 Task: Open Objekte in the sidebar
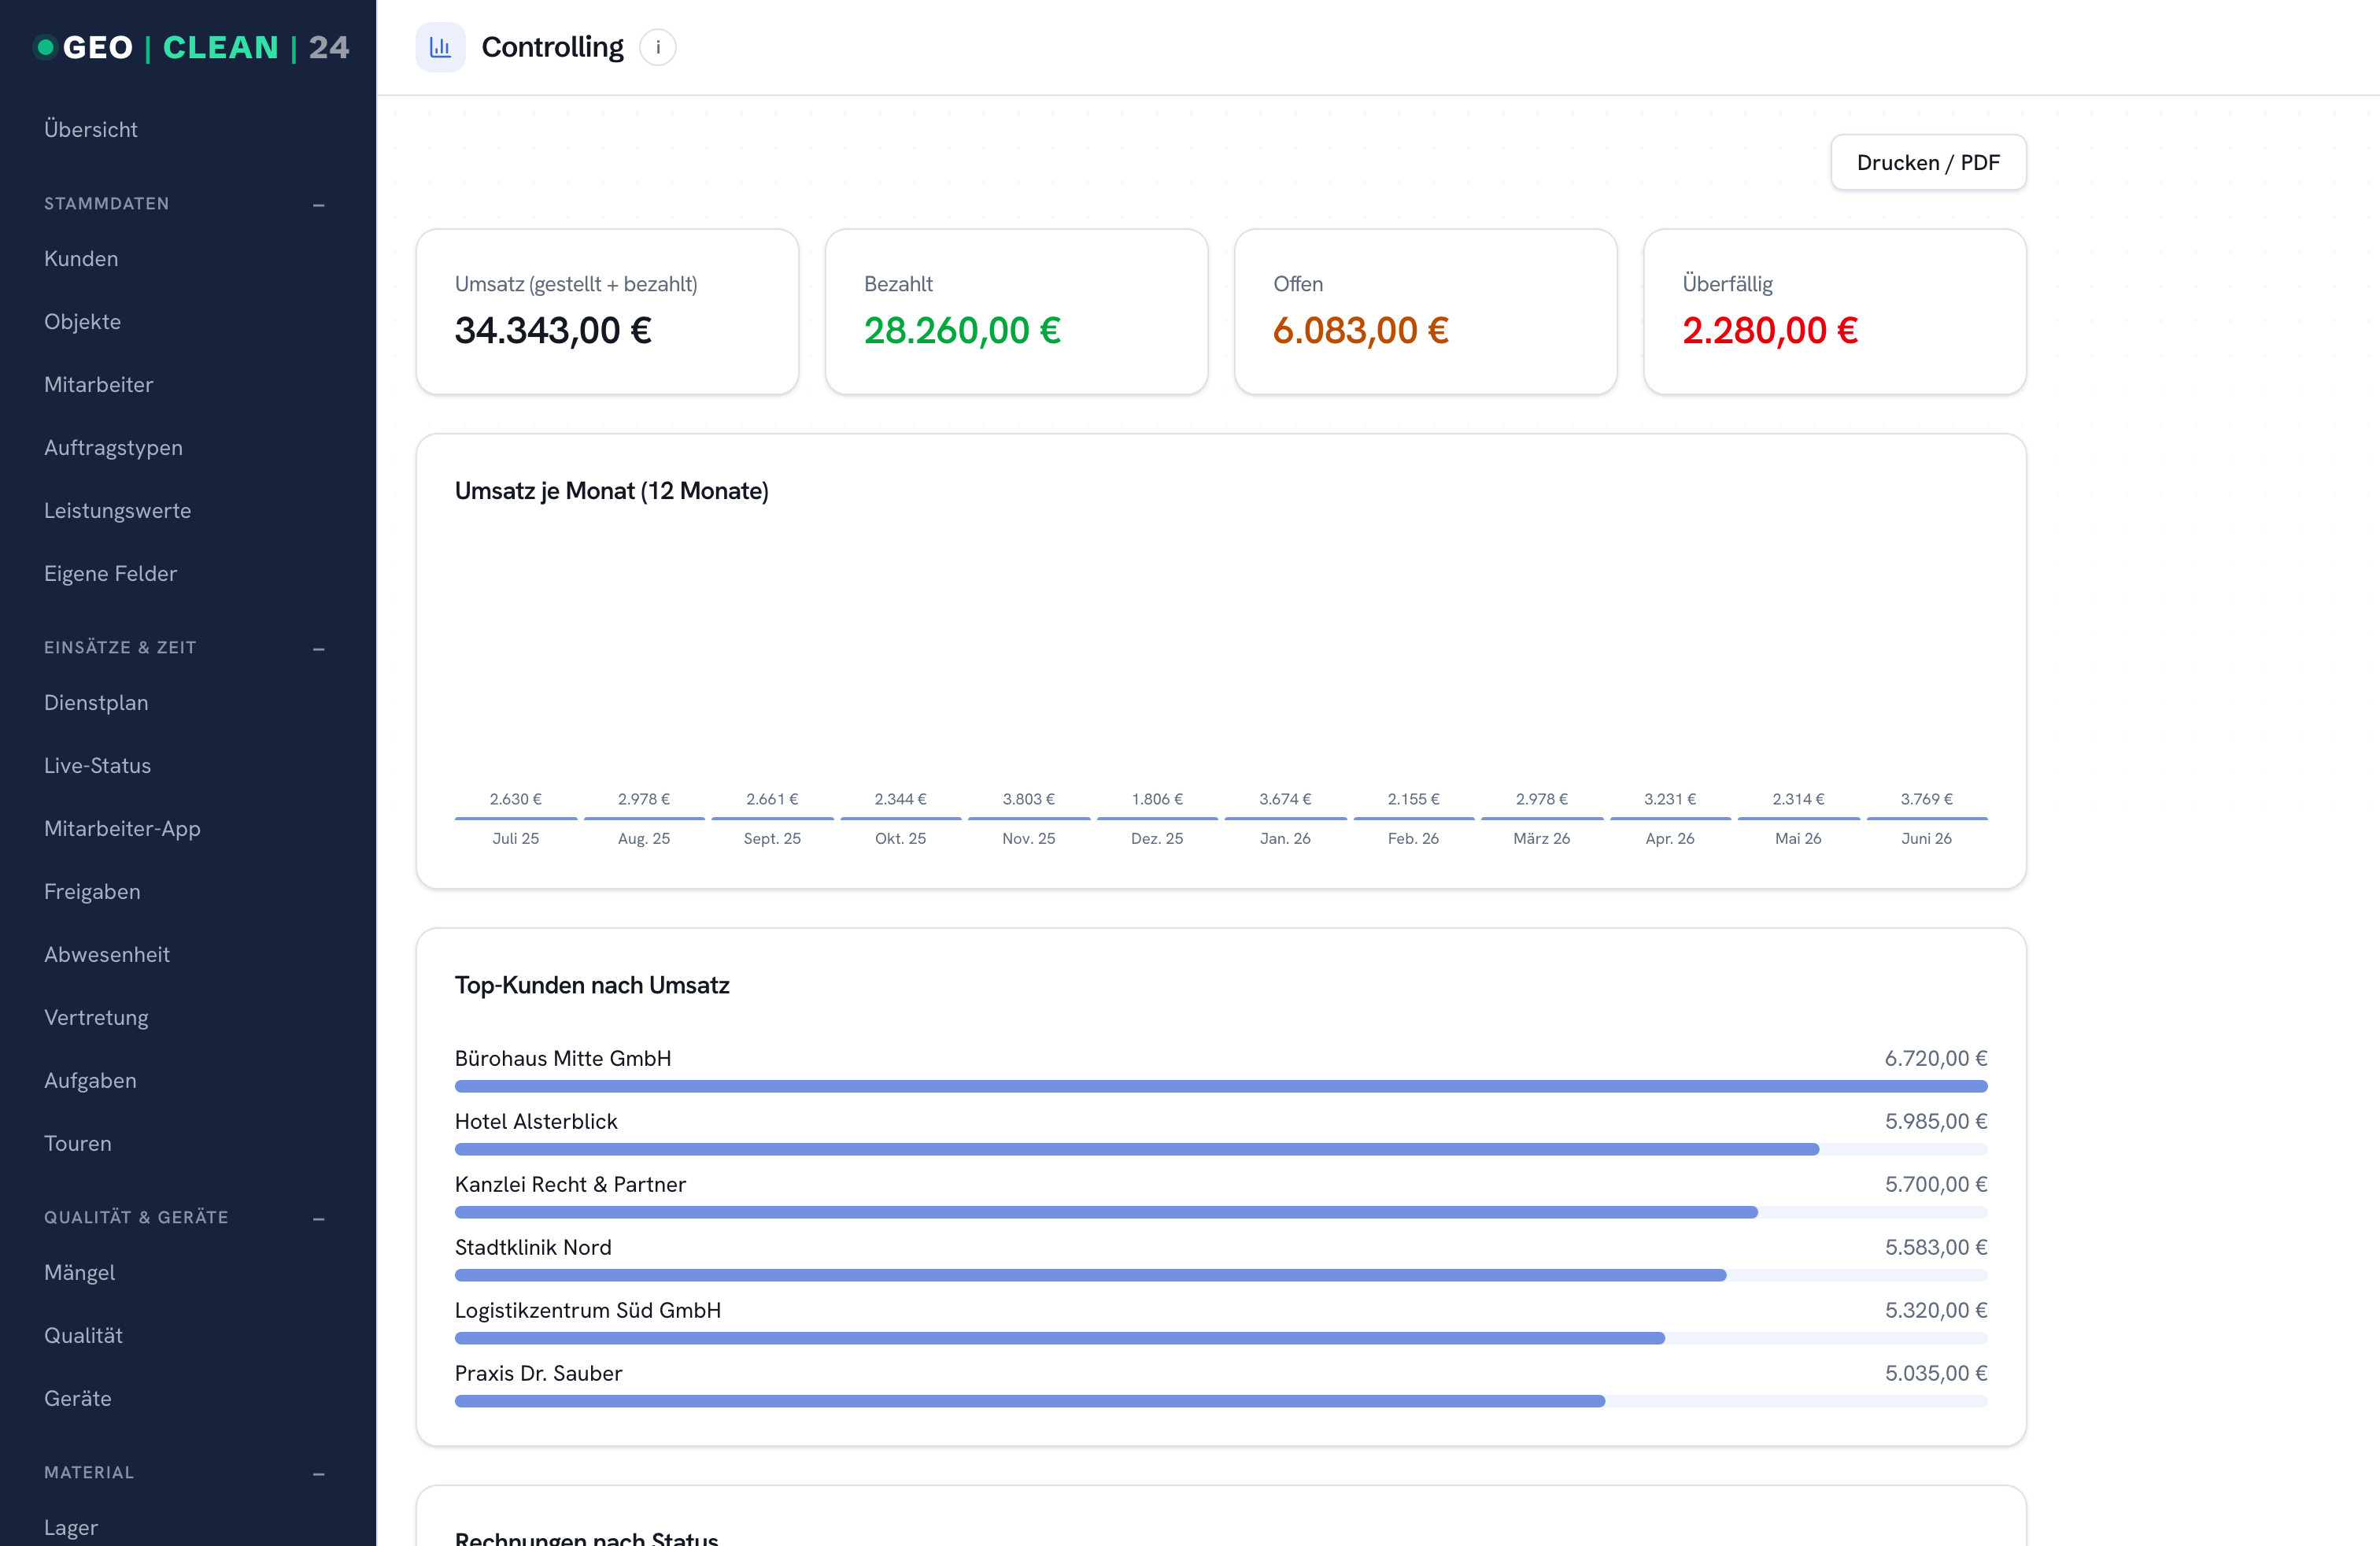[x=82, y=321]
